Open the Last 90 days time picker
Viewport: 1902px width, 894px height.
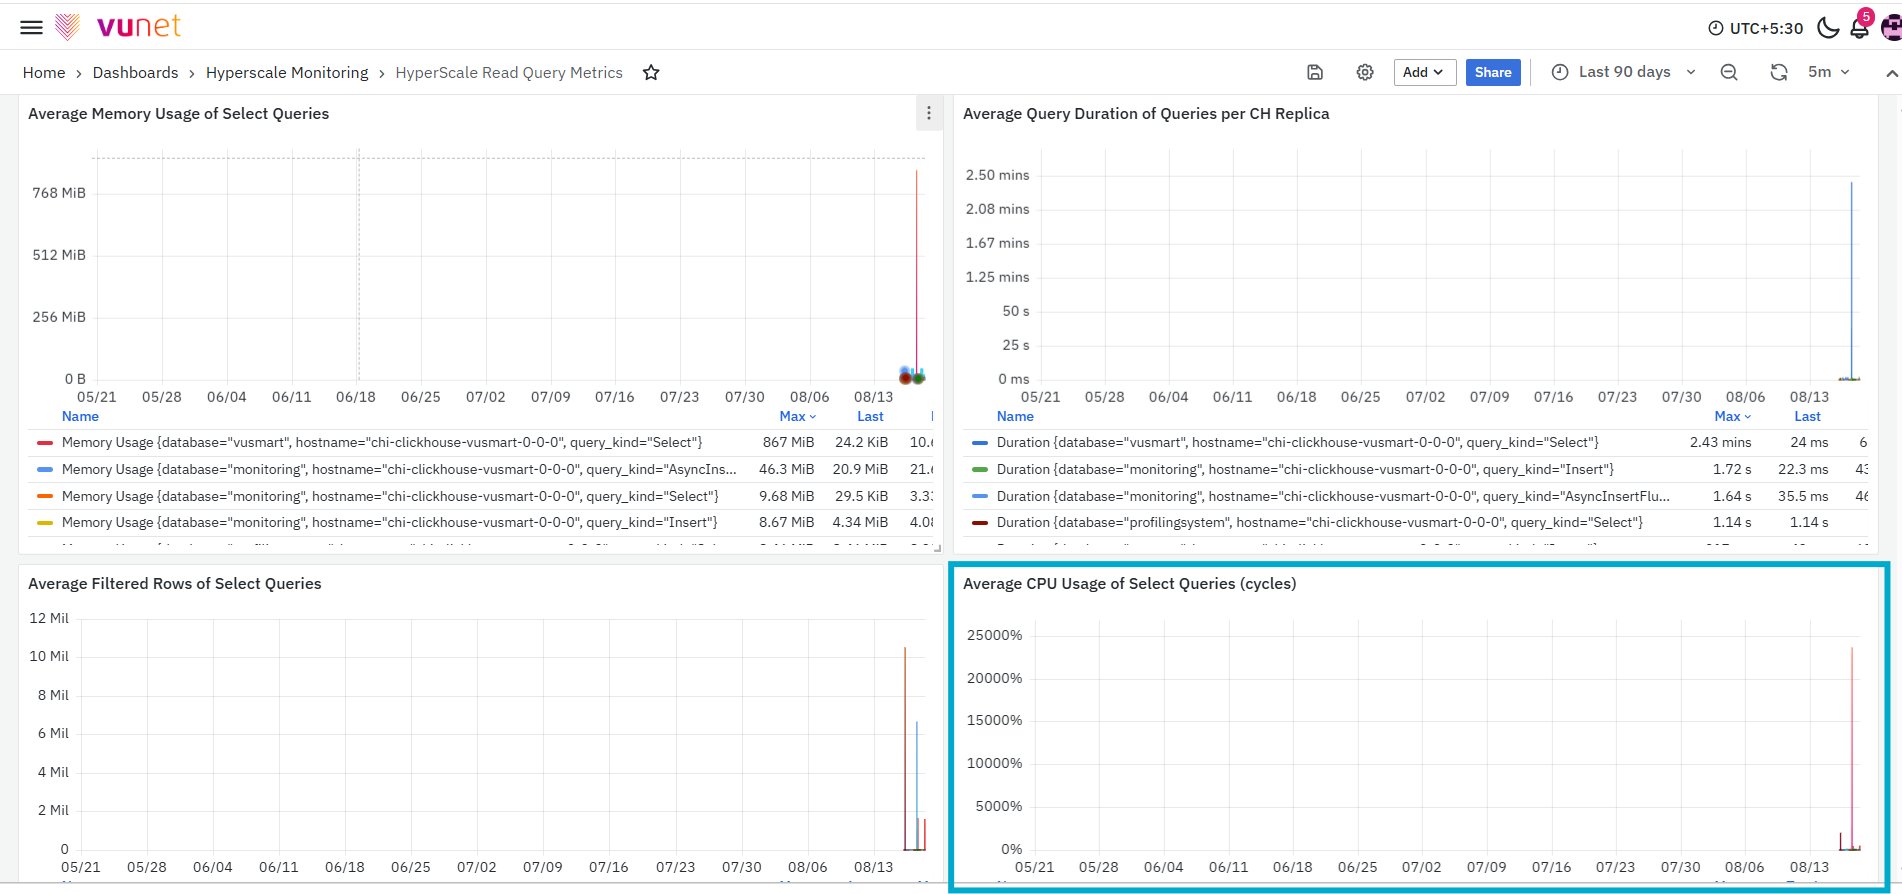pyautogui.click(x=1624, y=72)
